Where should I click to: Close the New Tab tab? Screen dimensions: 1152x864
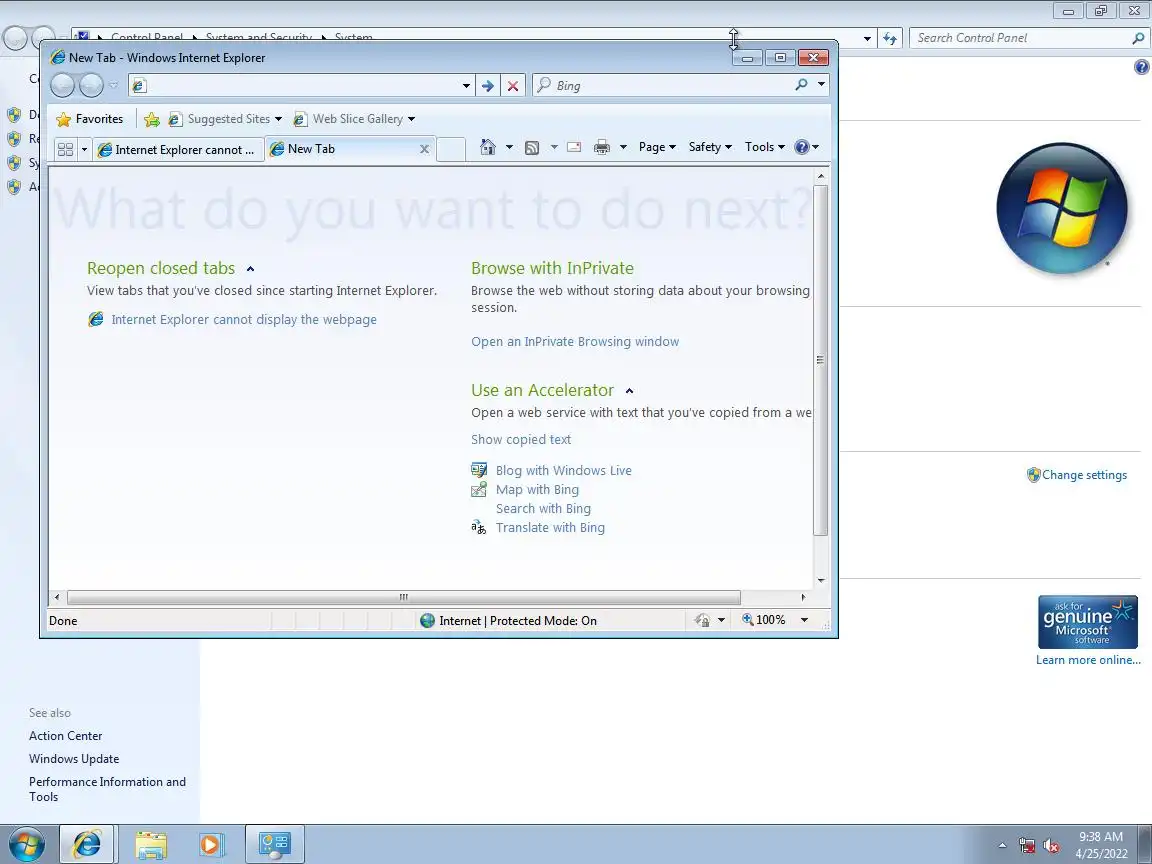point(424,149)
